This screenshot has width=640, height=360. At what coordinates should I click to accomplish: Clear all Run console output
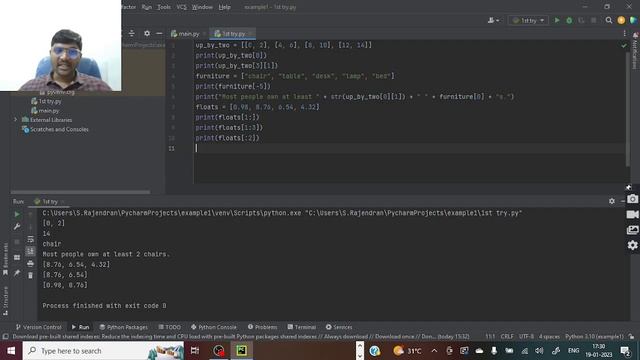click(x=30, y=276)
